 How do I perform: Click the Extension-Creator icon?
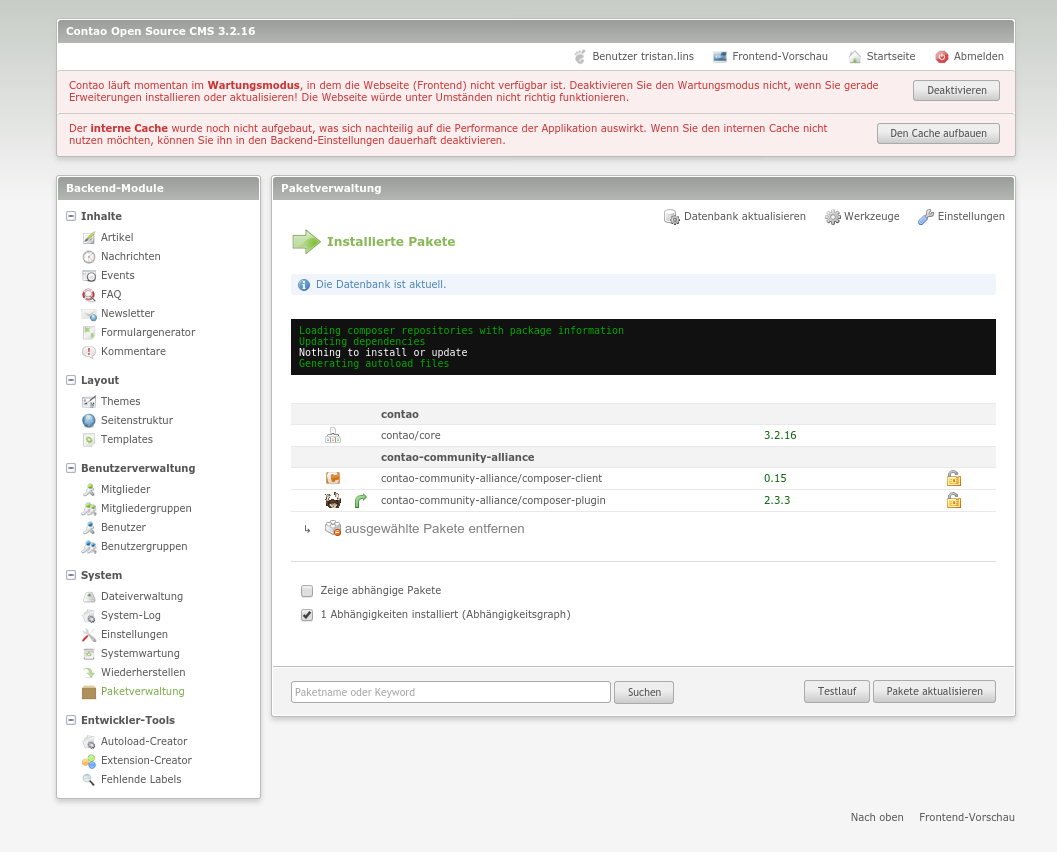88,760
